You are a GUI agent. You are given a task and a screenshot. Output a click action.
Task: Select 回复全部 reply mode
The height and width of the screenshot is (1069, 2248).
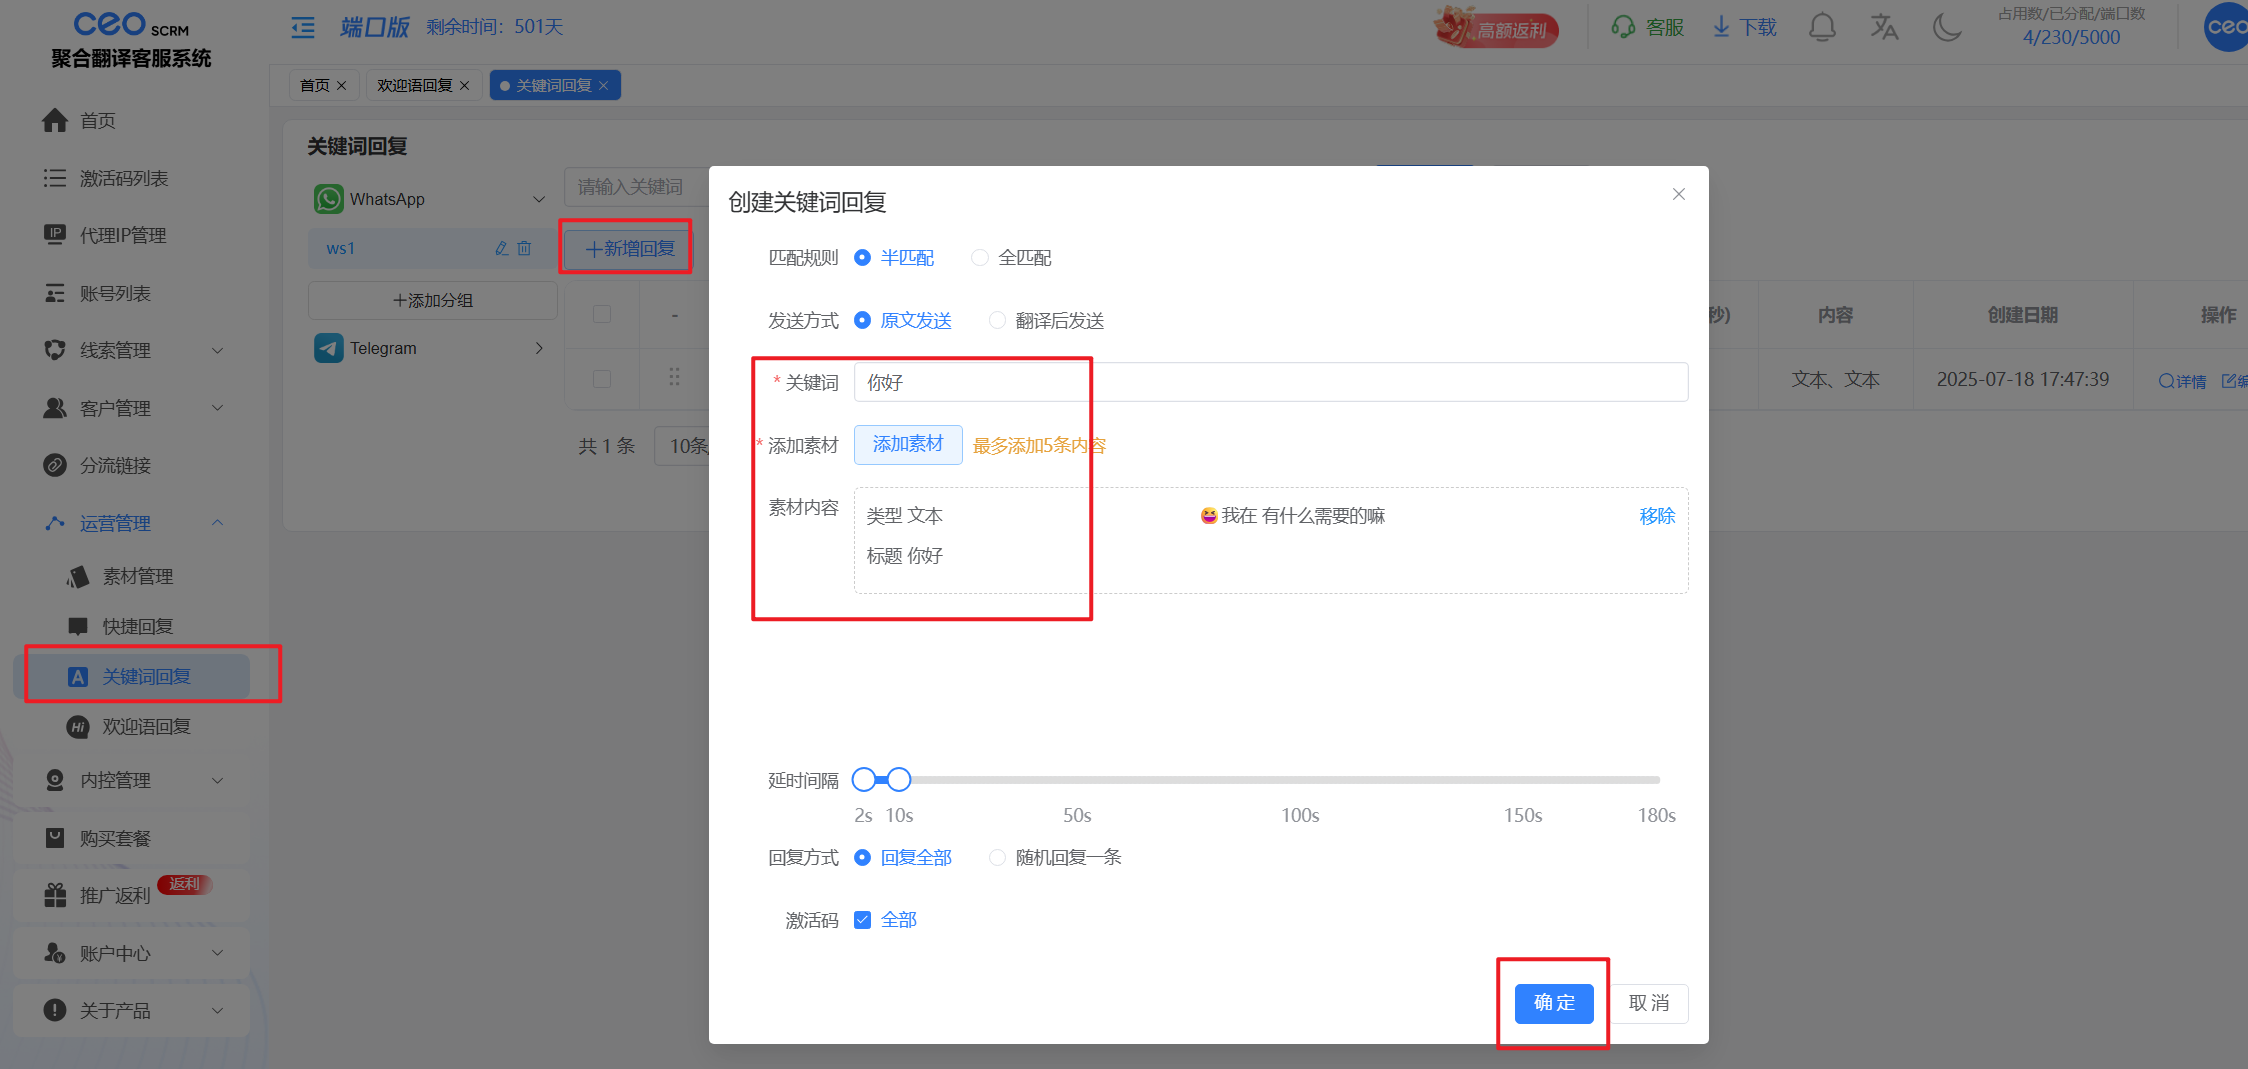(x=902, y=857)
